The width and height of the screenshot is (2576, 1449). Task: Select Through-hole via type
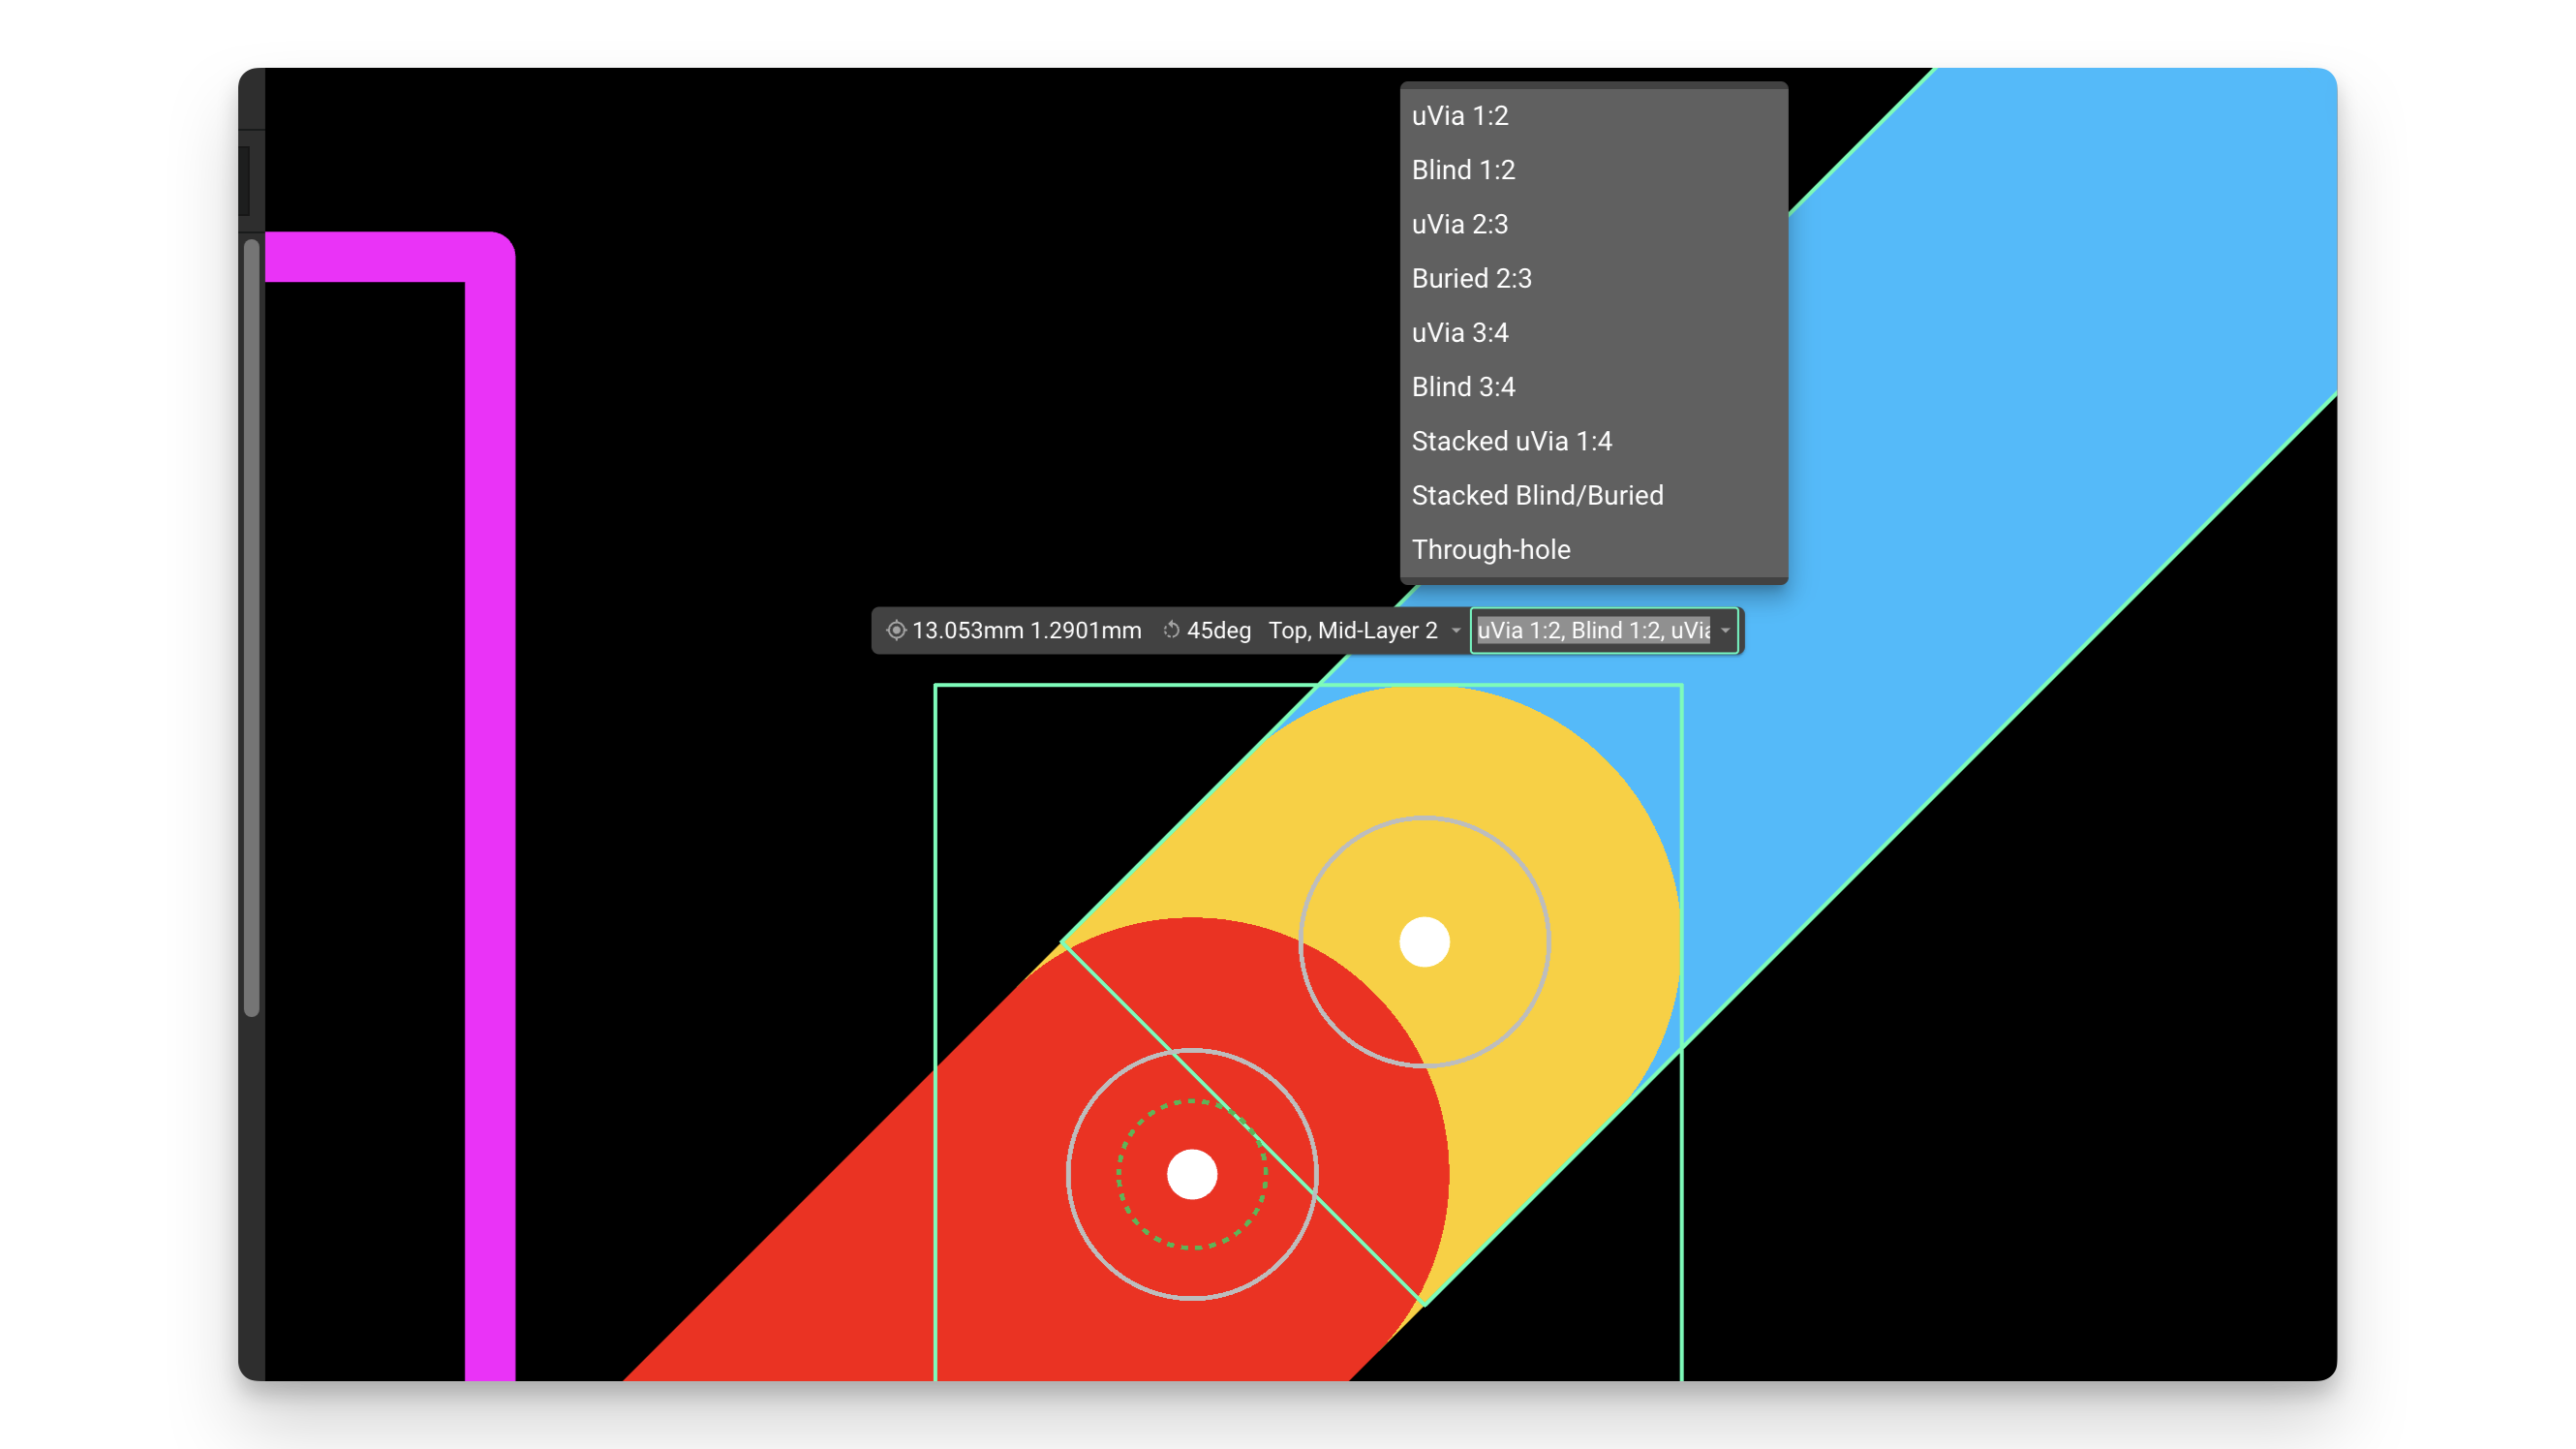[1593, 550]
